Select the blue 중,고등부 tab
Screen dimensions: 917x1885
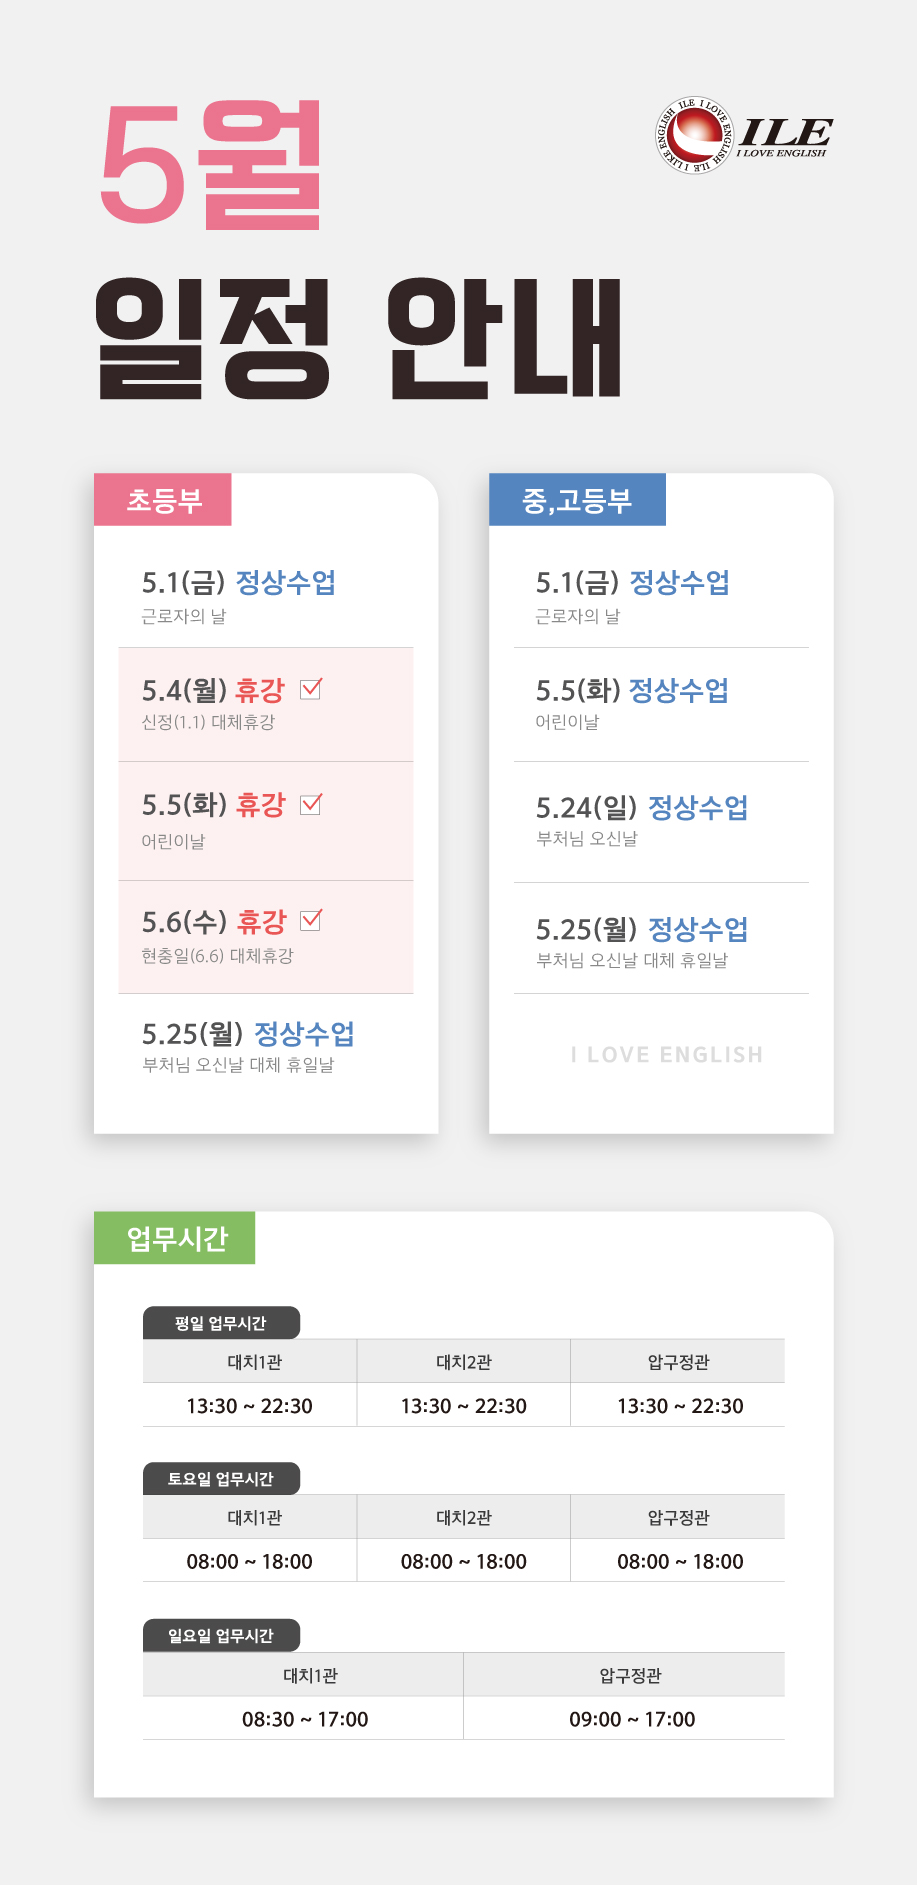577,500
